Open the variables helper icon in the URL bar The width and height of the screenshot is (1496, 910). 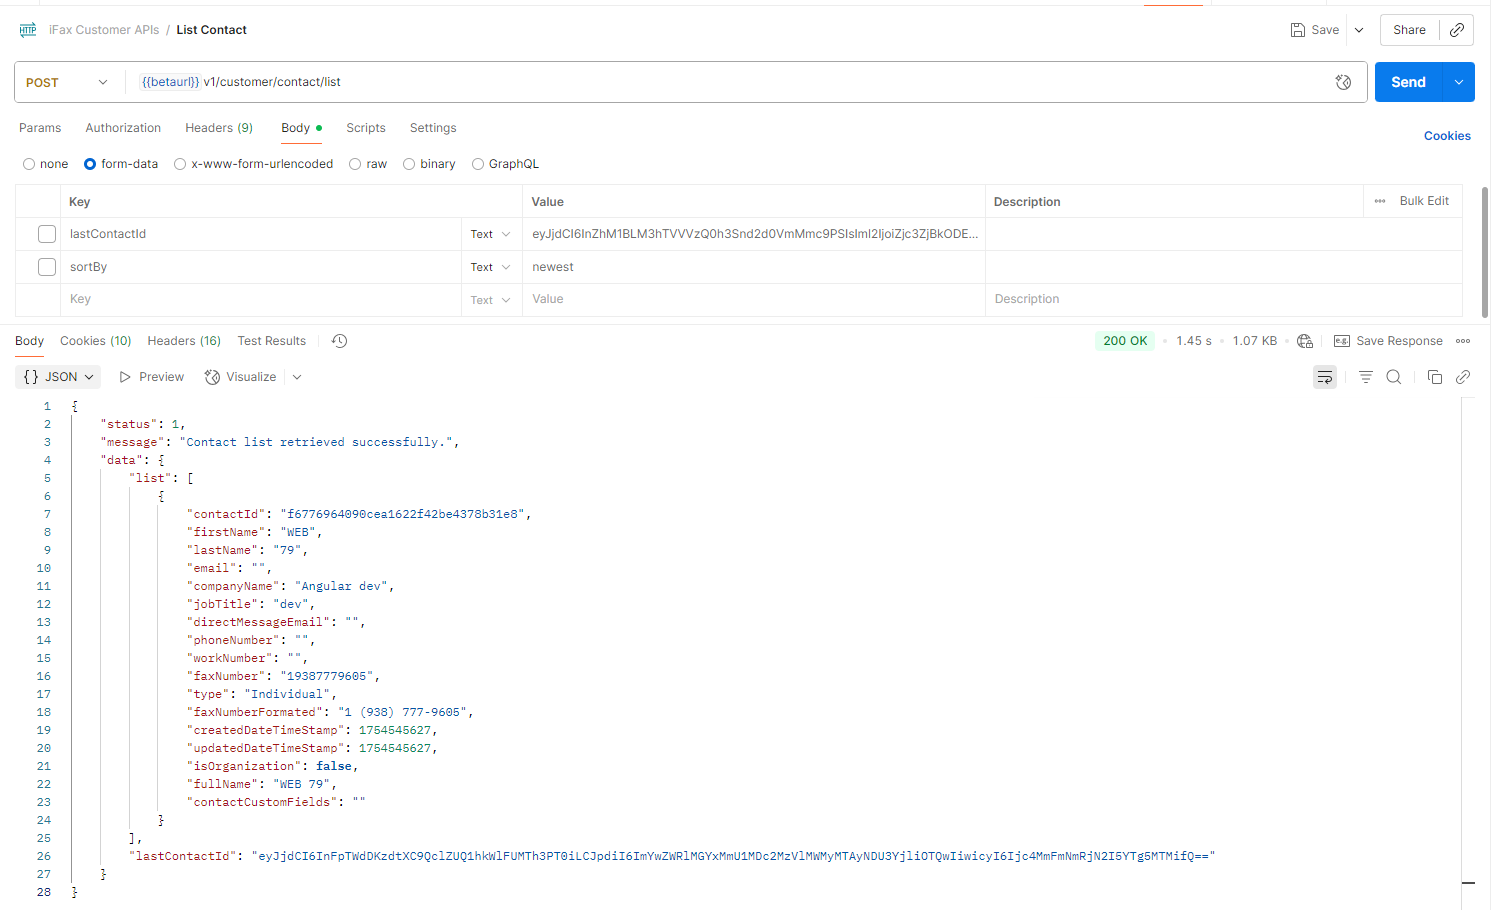[1343, 82]
